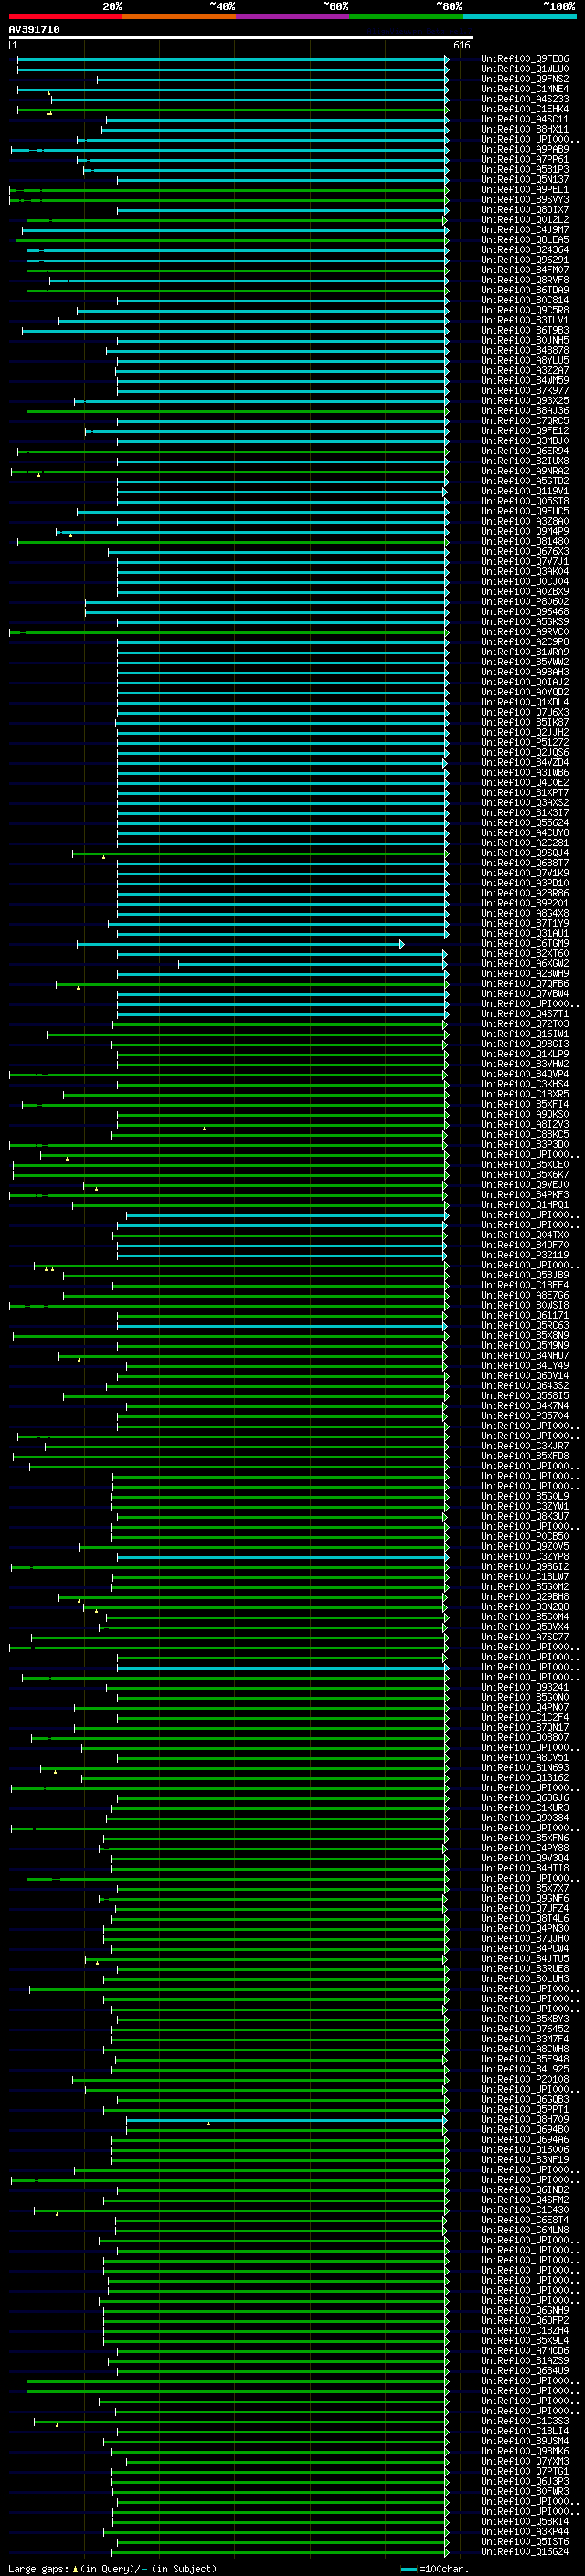Select the label UniRef100_Q5N137
The width and height of the screenshot is (585, 2576).
[x=525, y=180]
